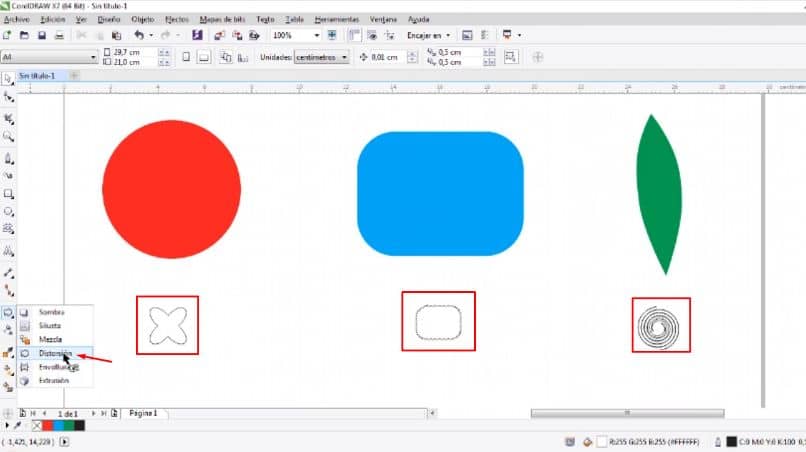The image size is (806, 452).
Task: Click the red palette swatch
Action: 48,425
